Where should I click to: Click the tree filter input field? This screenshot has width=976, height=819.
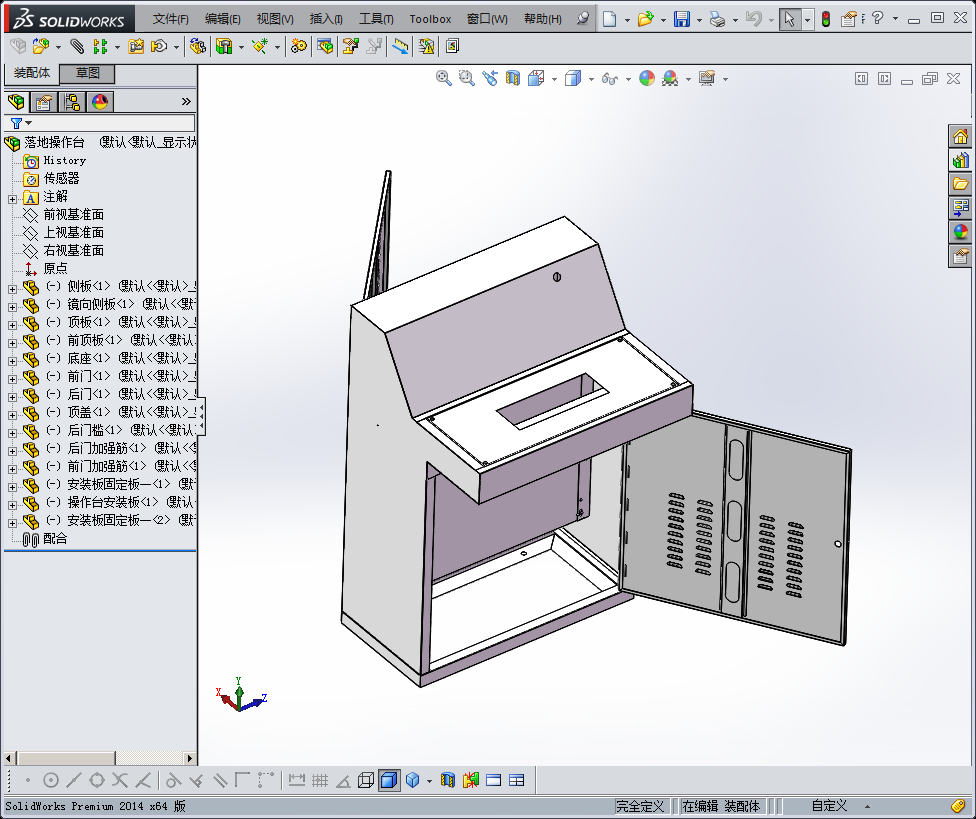(x=100, y=123)
